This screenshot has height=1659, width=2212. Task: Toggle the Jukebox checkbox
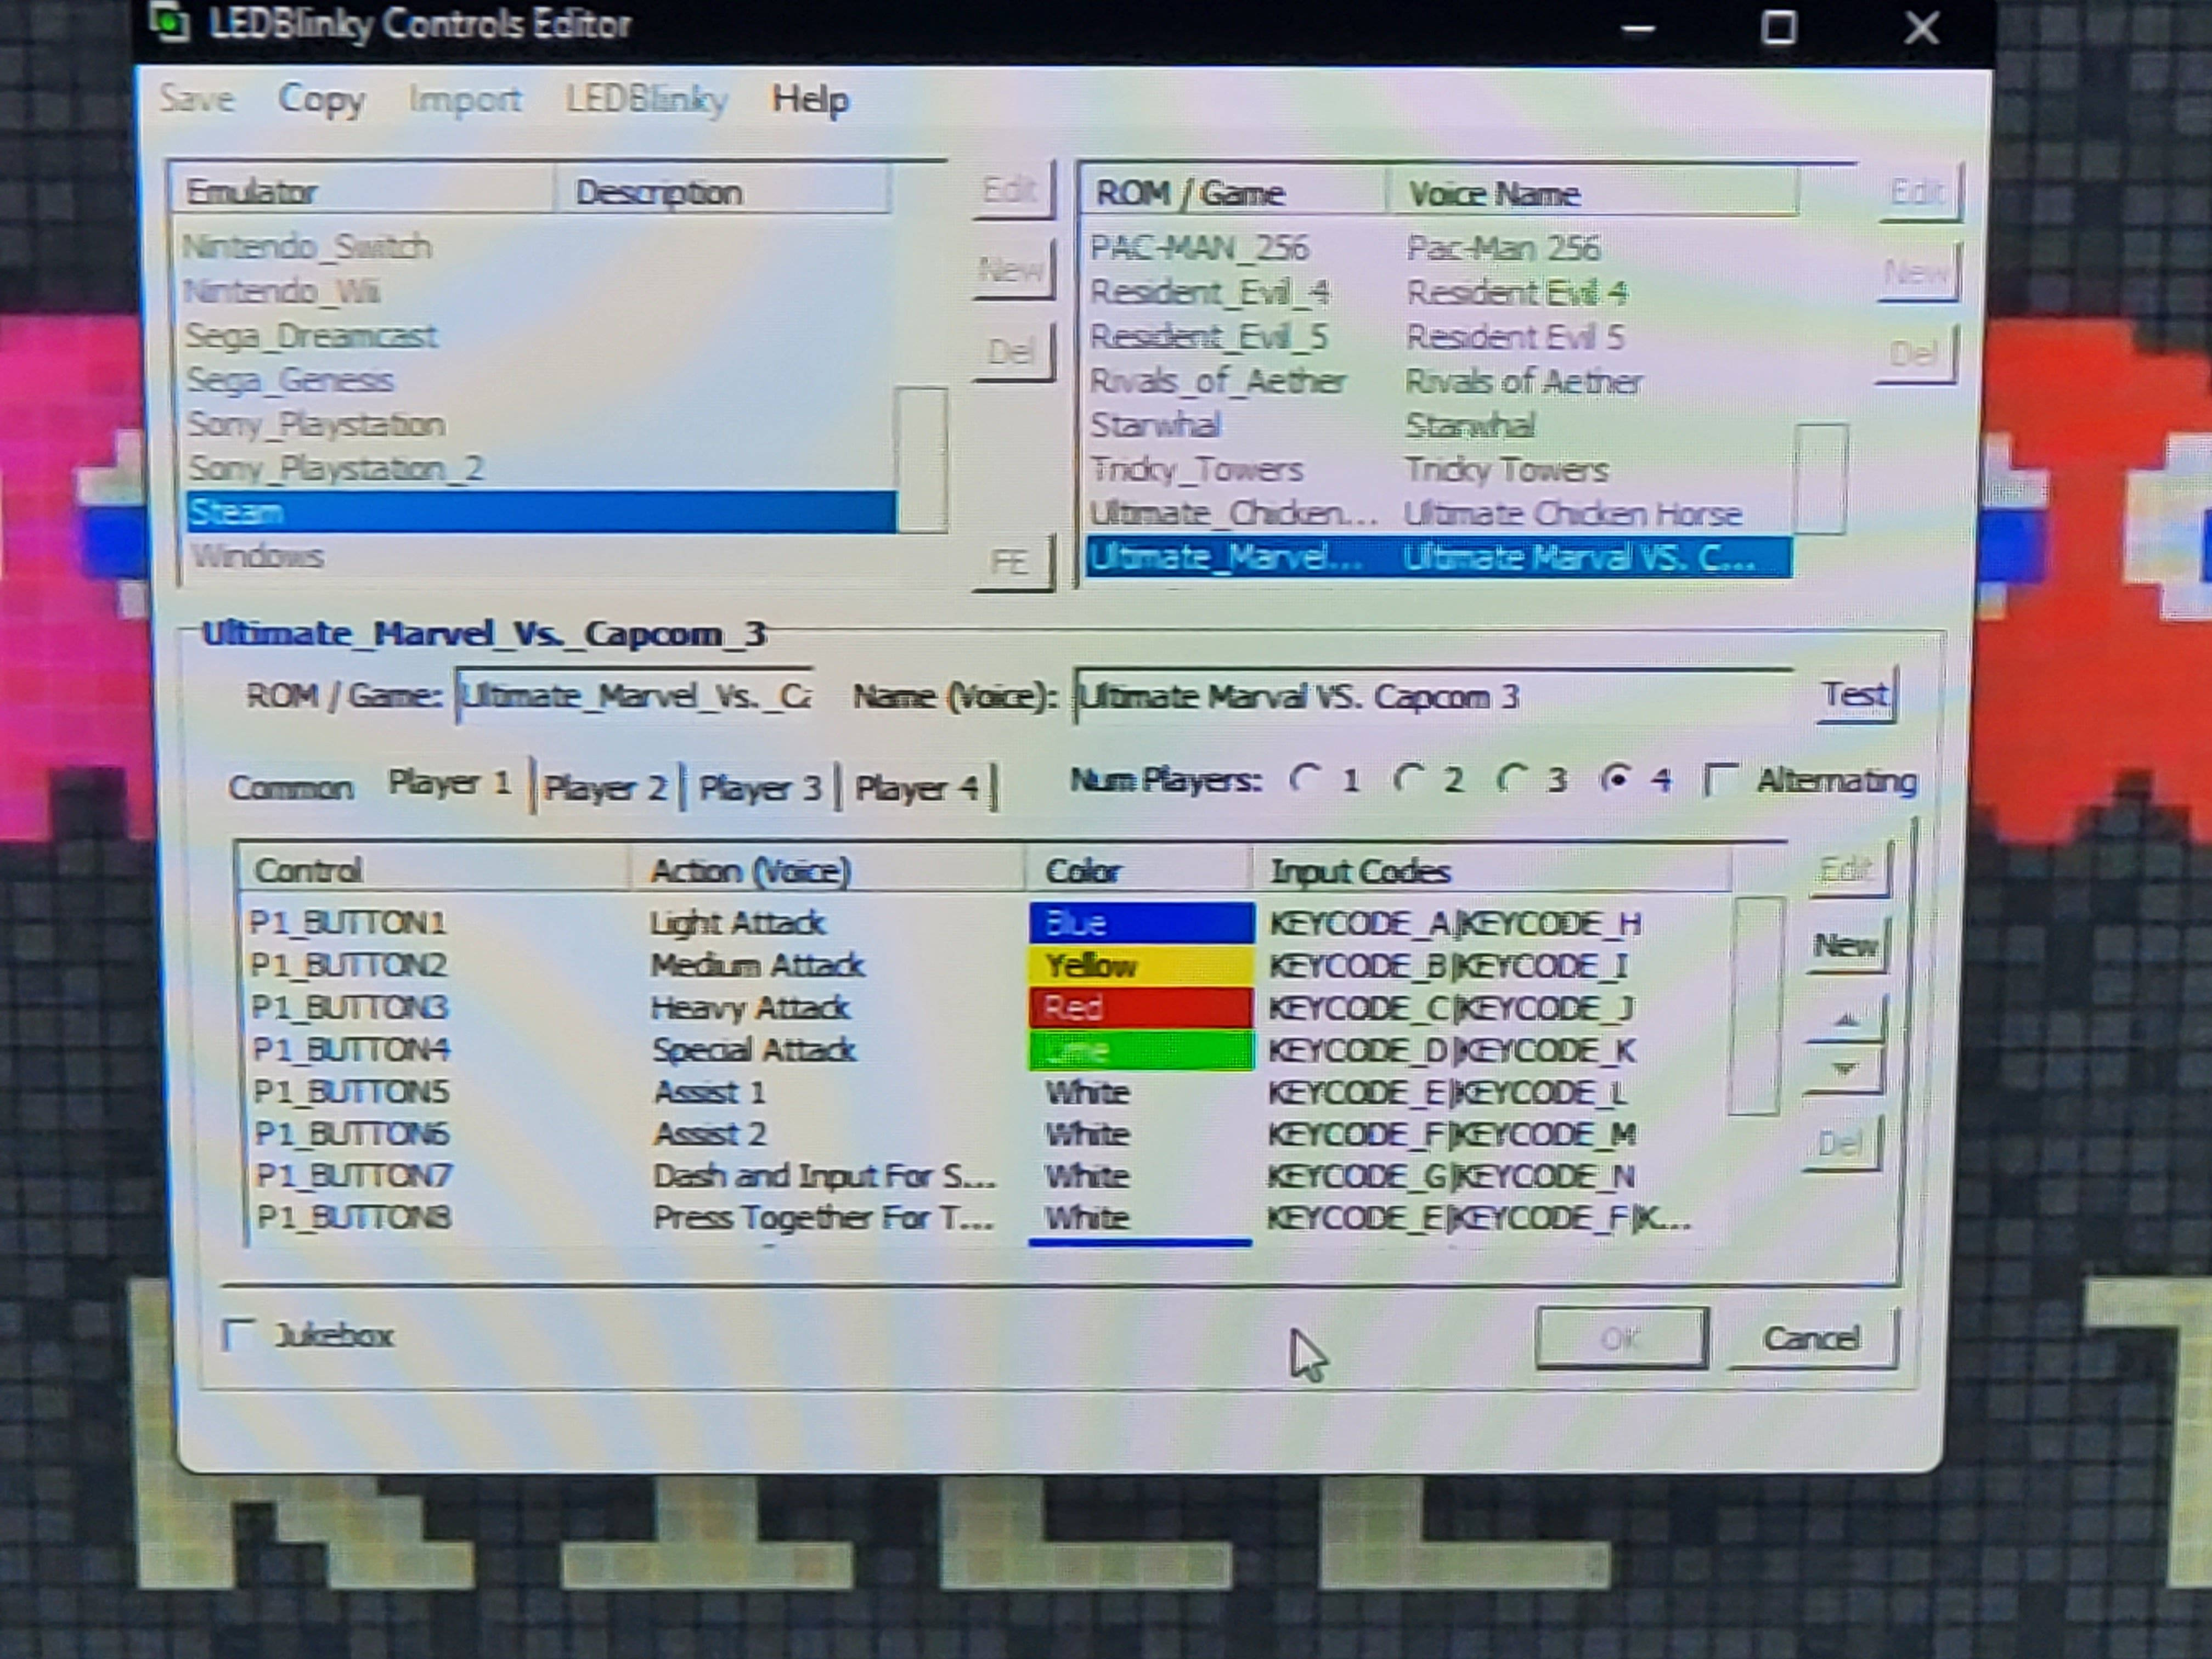point(309,1335)
